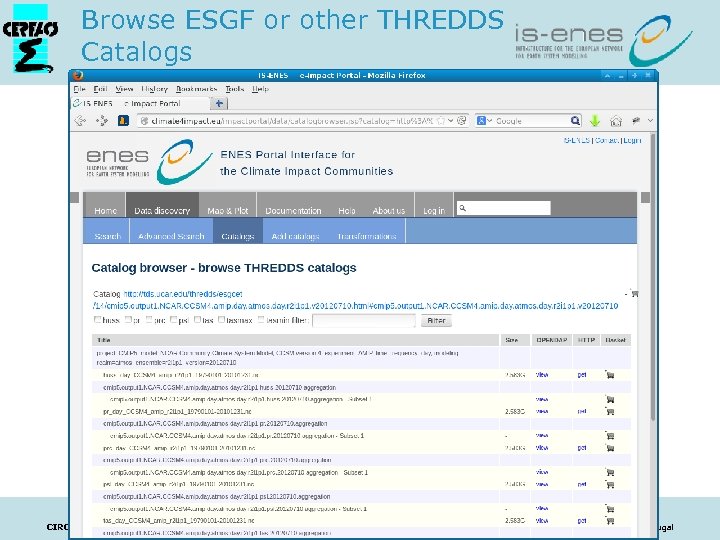Image resolution: width=720 pixels, height=540 pixels.
Task: Go to the Firefox home page icon
Action: pyautogui.click(x=615, y=121)
